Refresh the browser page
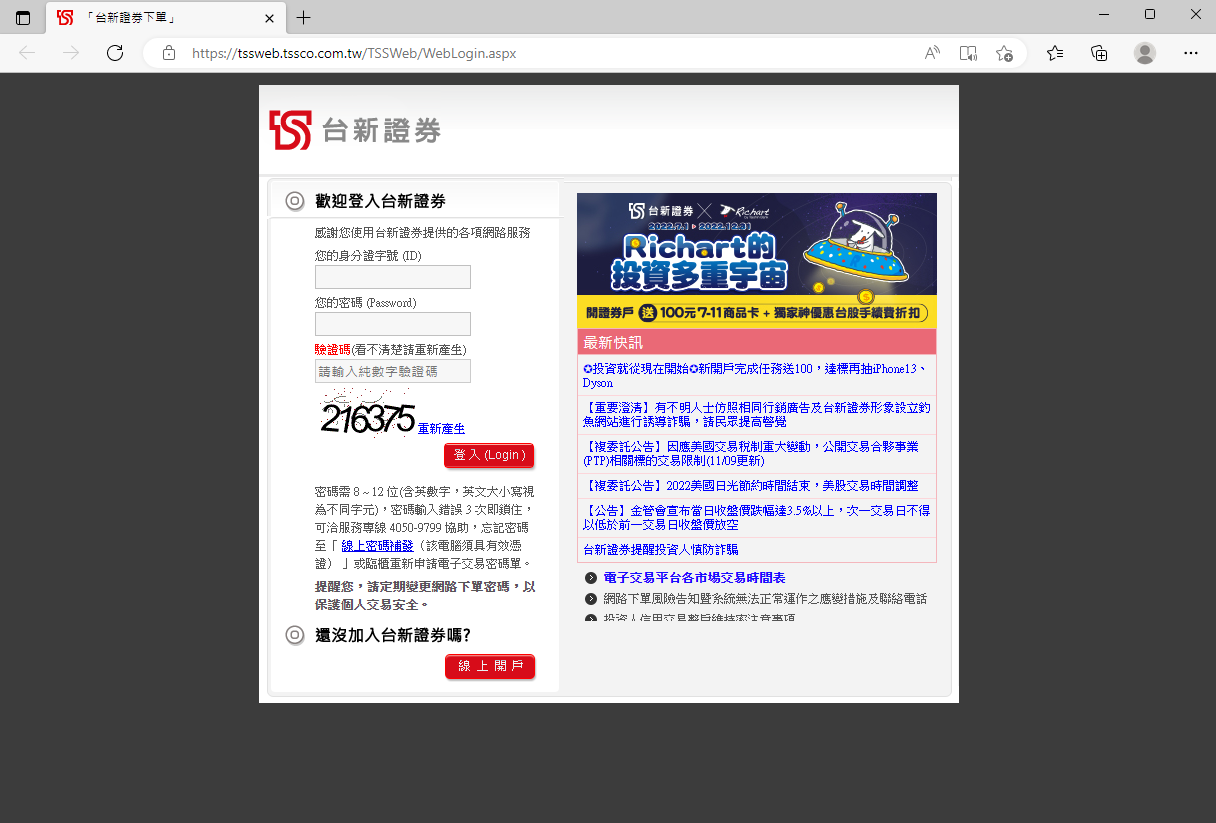 (115, 53)
